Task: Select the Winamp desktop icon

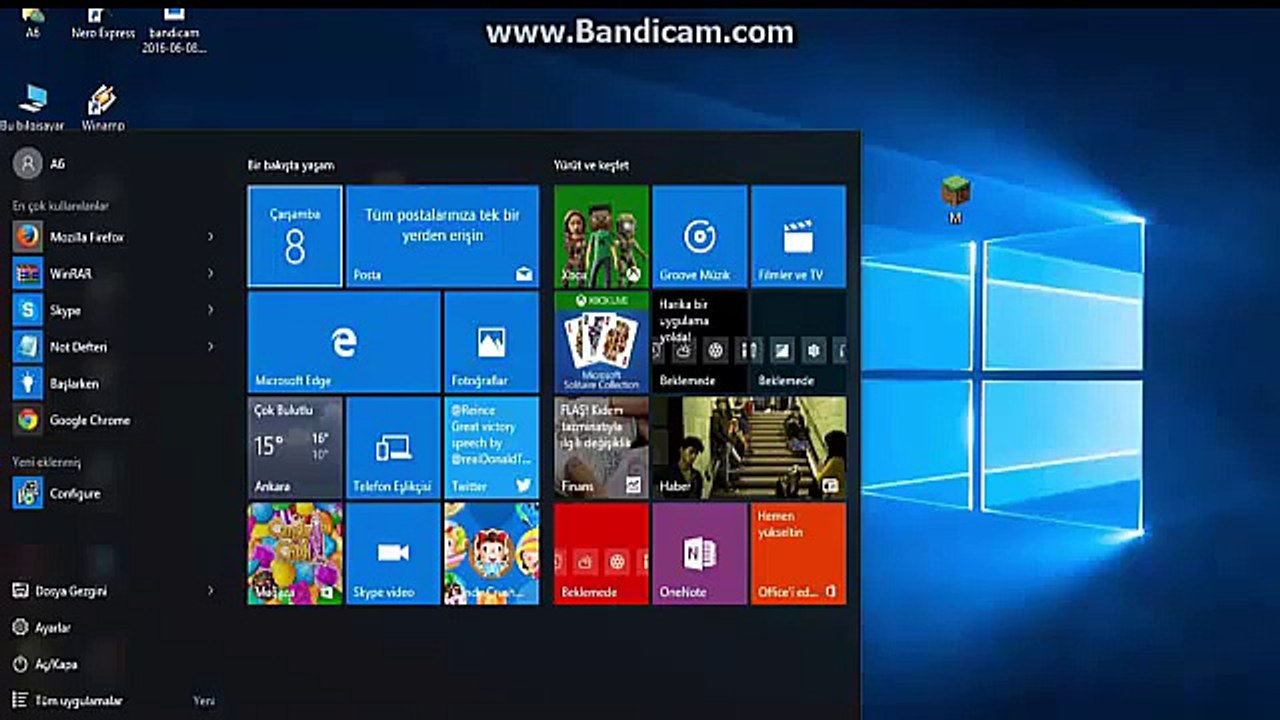Action: (102, 108)
